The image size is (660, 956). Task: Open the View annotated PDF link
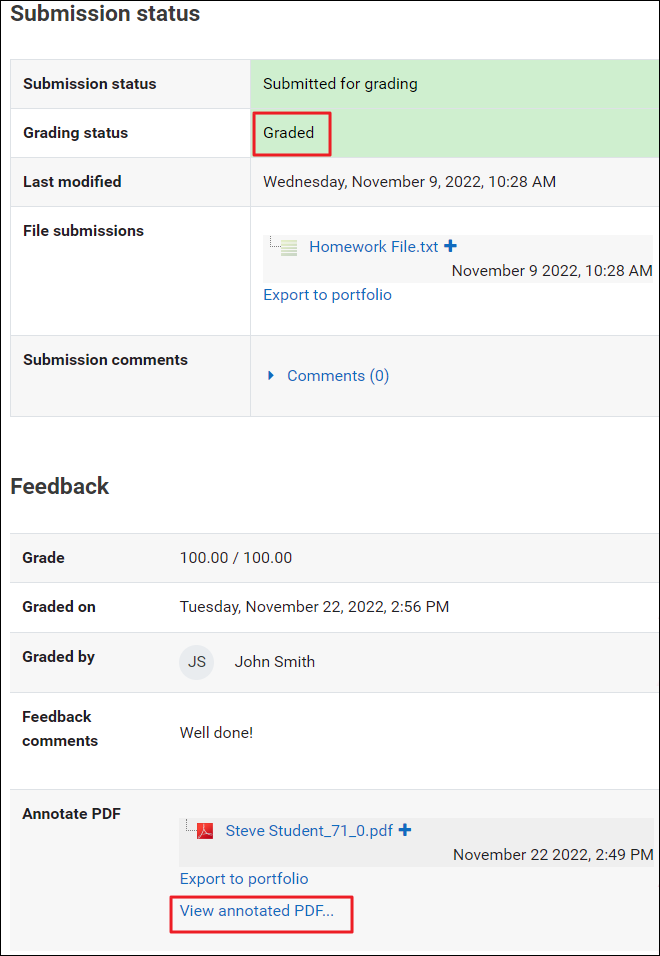pos(257,911)
